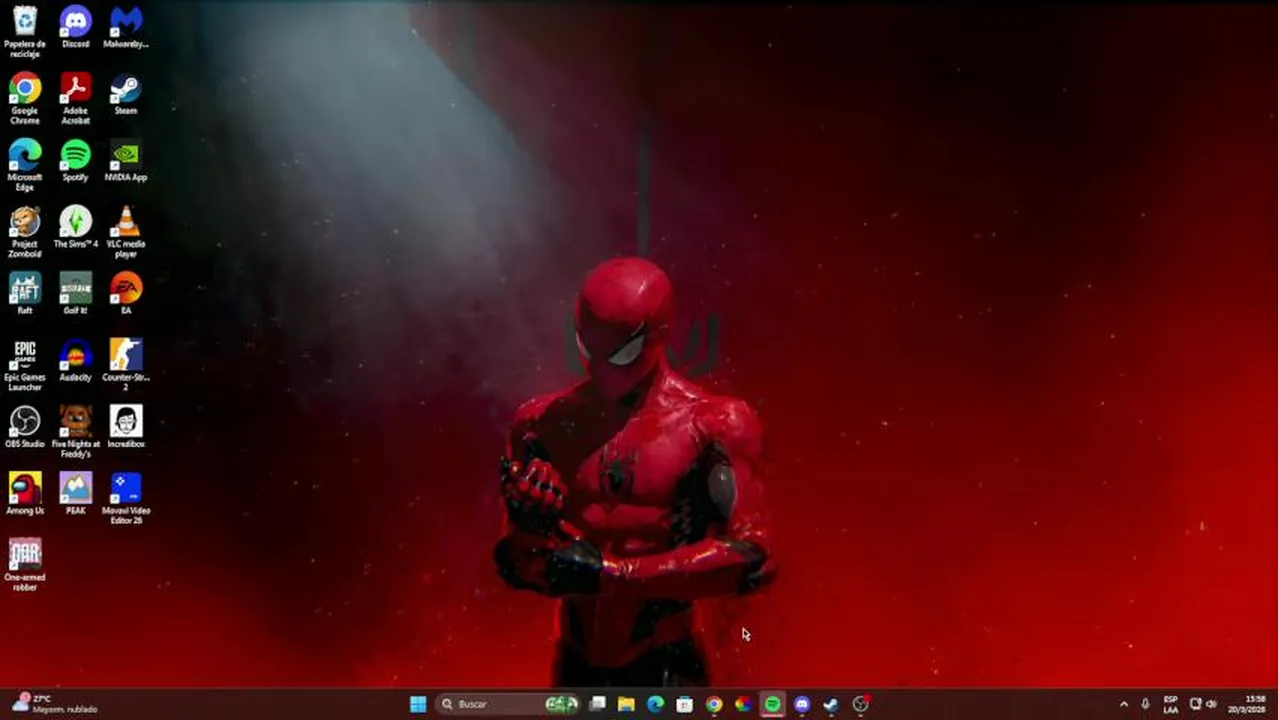Select the Steam desktop shortcut
Image resolution: width=1278 pixels, height=720 pixels.
click(125, 94)
